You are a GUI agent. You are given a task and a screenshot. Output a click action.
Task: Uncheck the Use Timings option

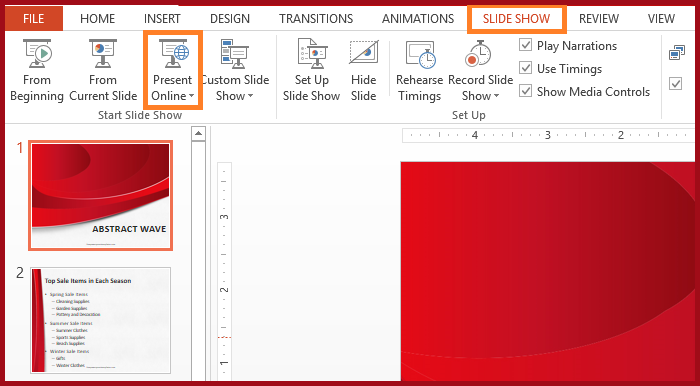coord(525,68)
